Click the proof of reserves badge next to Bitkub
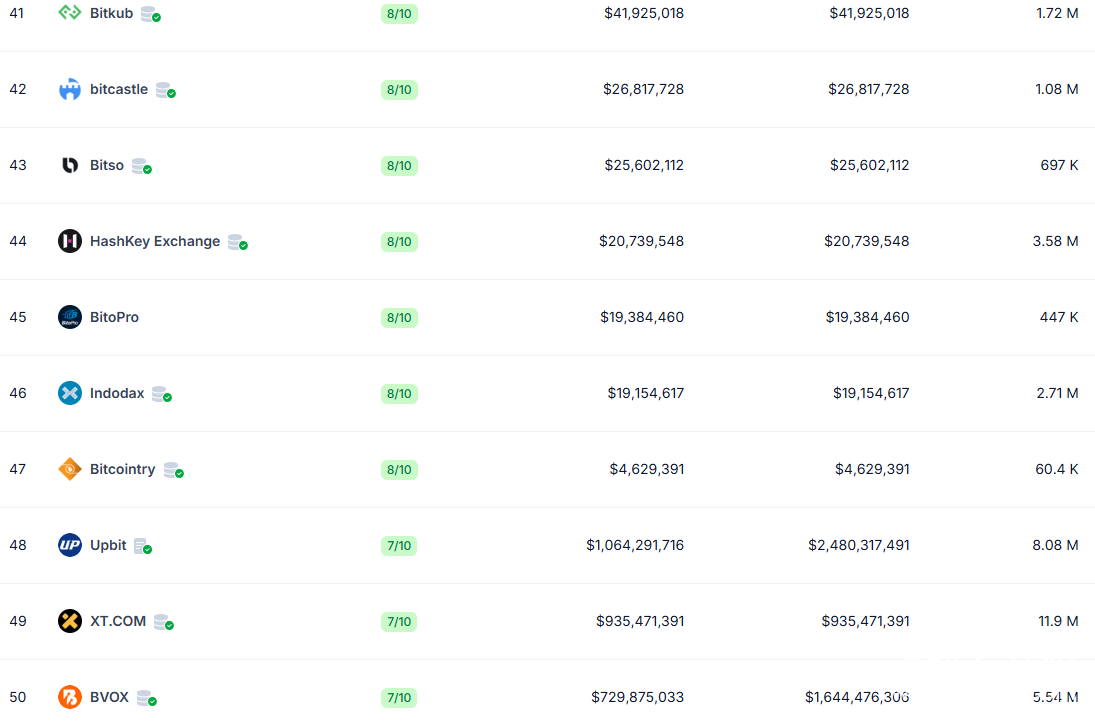The width and height of the screenshot is (1095, 721). click(151, 14)
